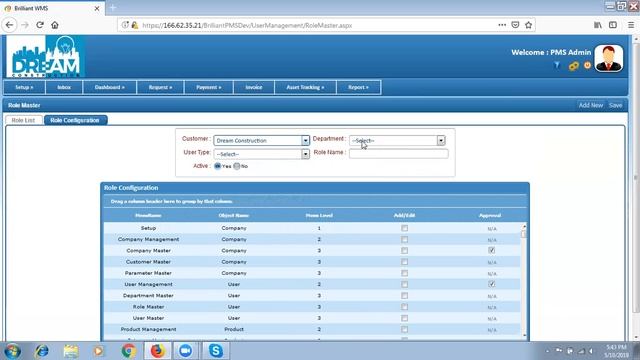Screen dimensions: 640x360
Task: Click the yellow chain link icon
Action: pos(573,66)
